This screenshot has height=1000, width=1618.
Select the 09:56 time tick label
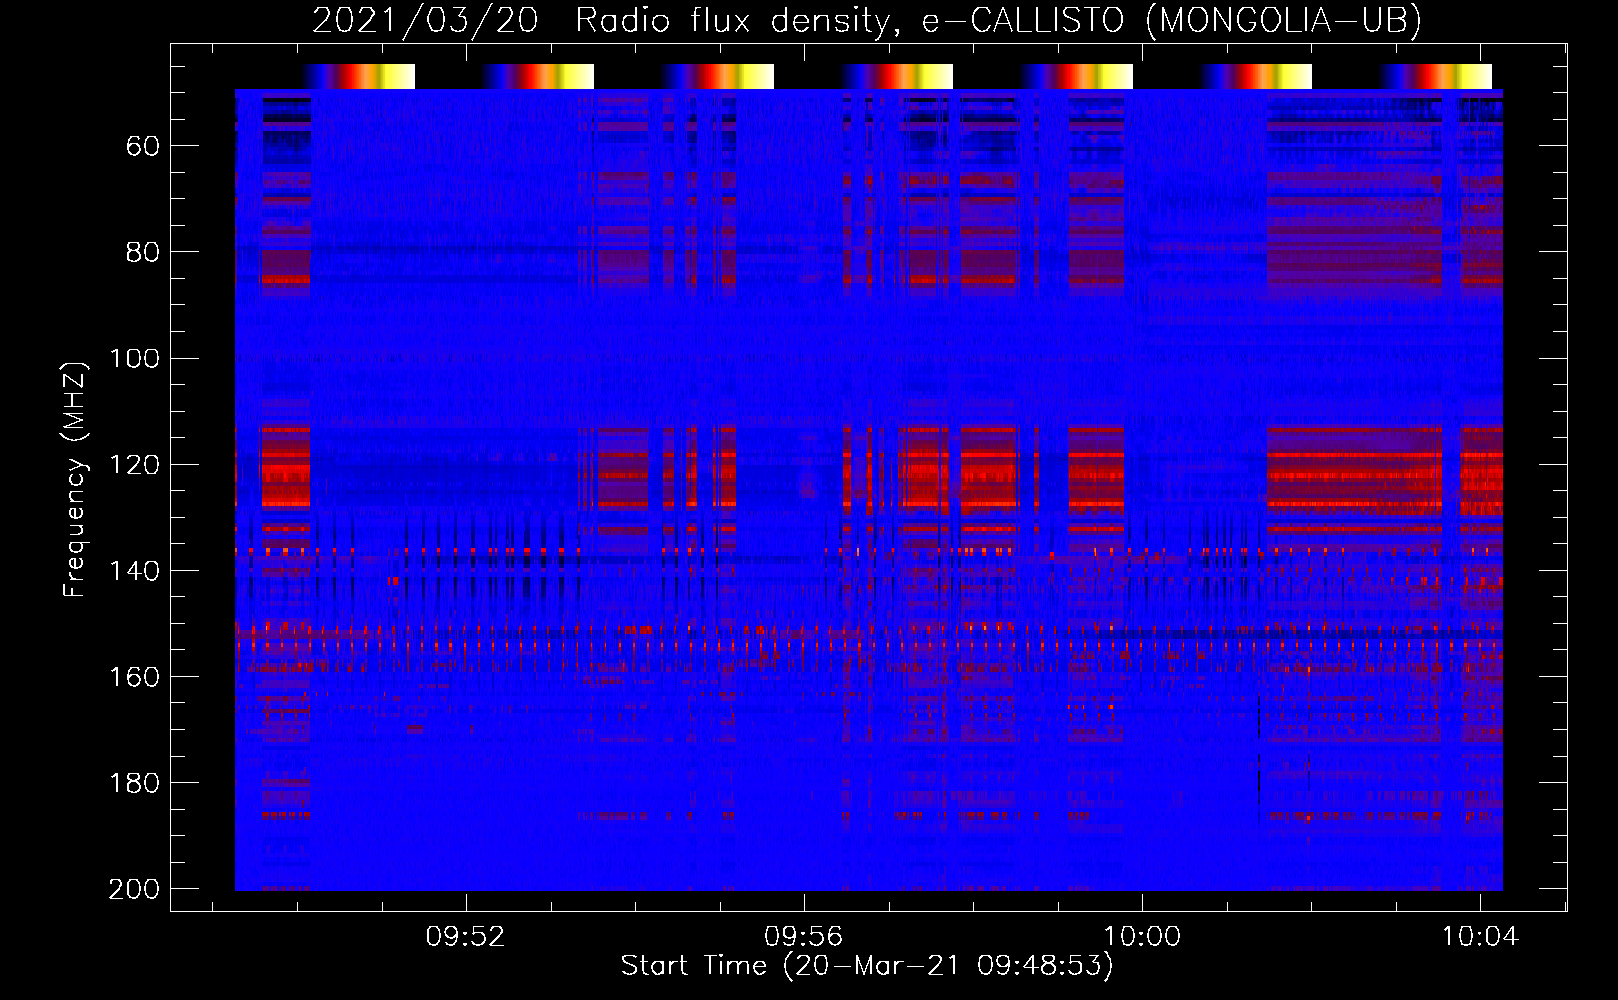tap(803, 937)
